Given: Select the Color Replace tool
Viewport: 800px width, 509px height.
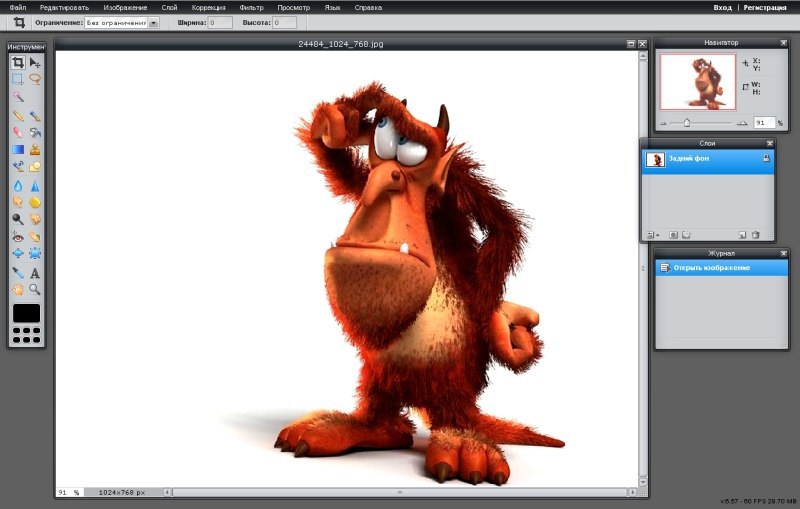Looking at the screenshot, I should tap(18, 166).
